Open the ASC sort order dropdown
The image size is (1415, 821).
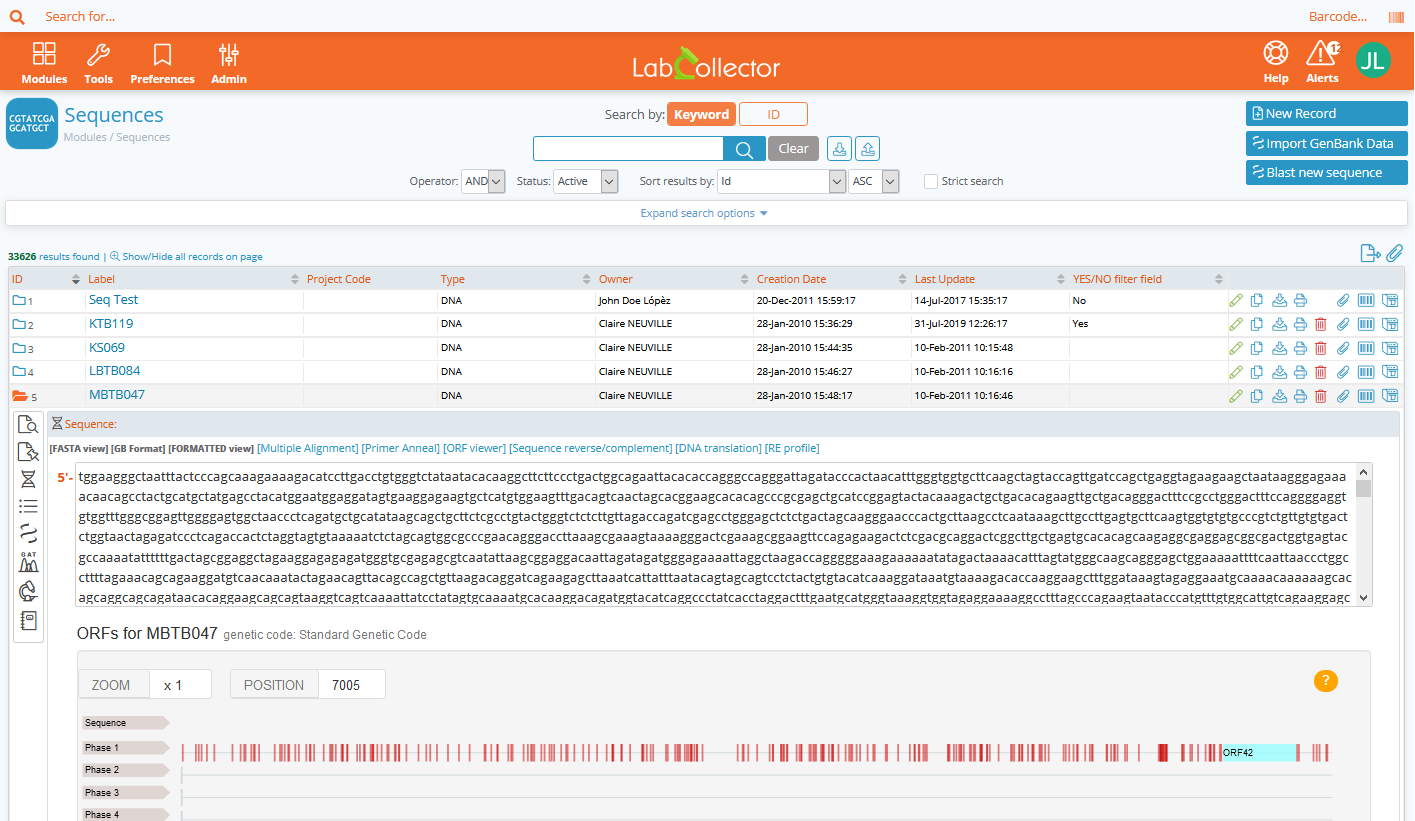click(874, 181)
